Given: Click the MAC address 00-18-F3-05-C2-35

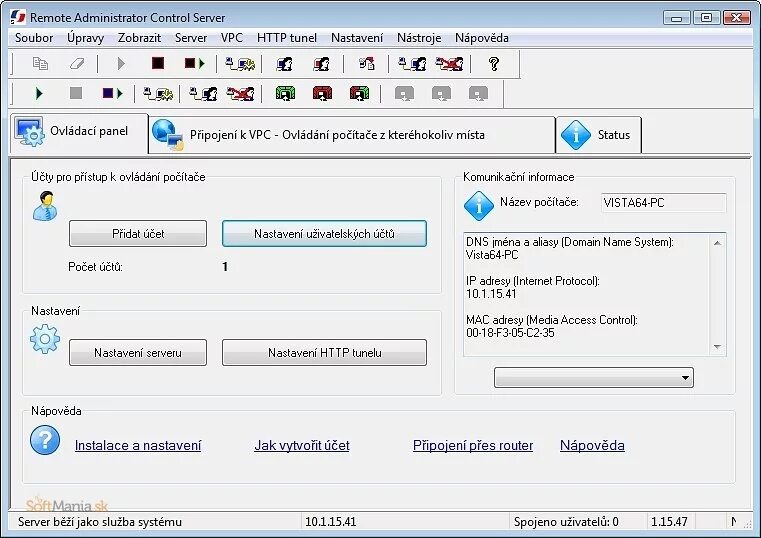Looking at the screenshot, I should point(510,333).
